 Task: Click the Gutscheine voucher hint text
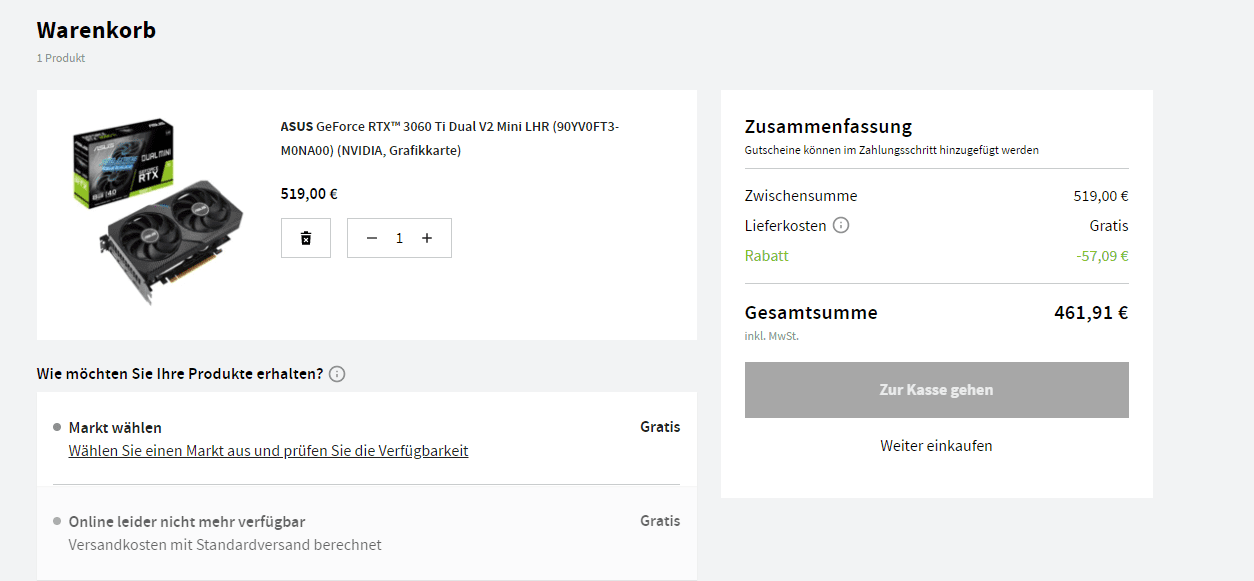892,150
